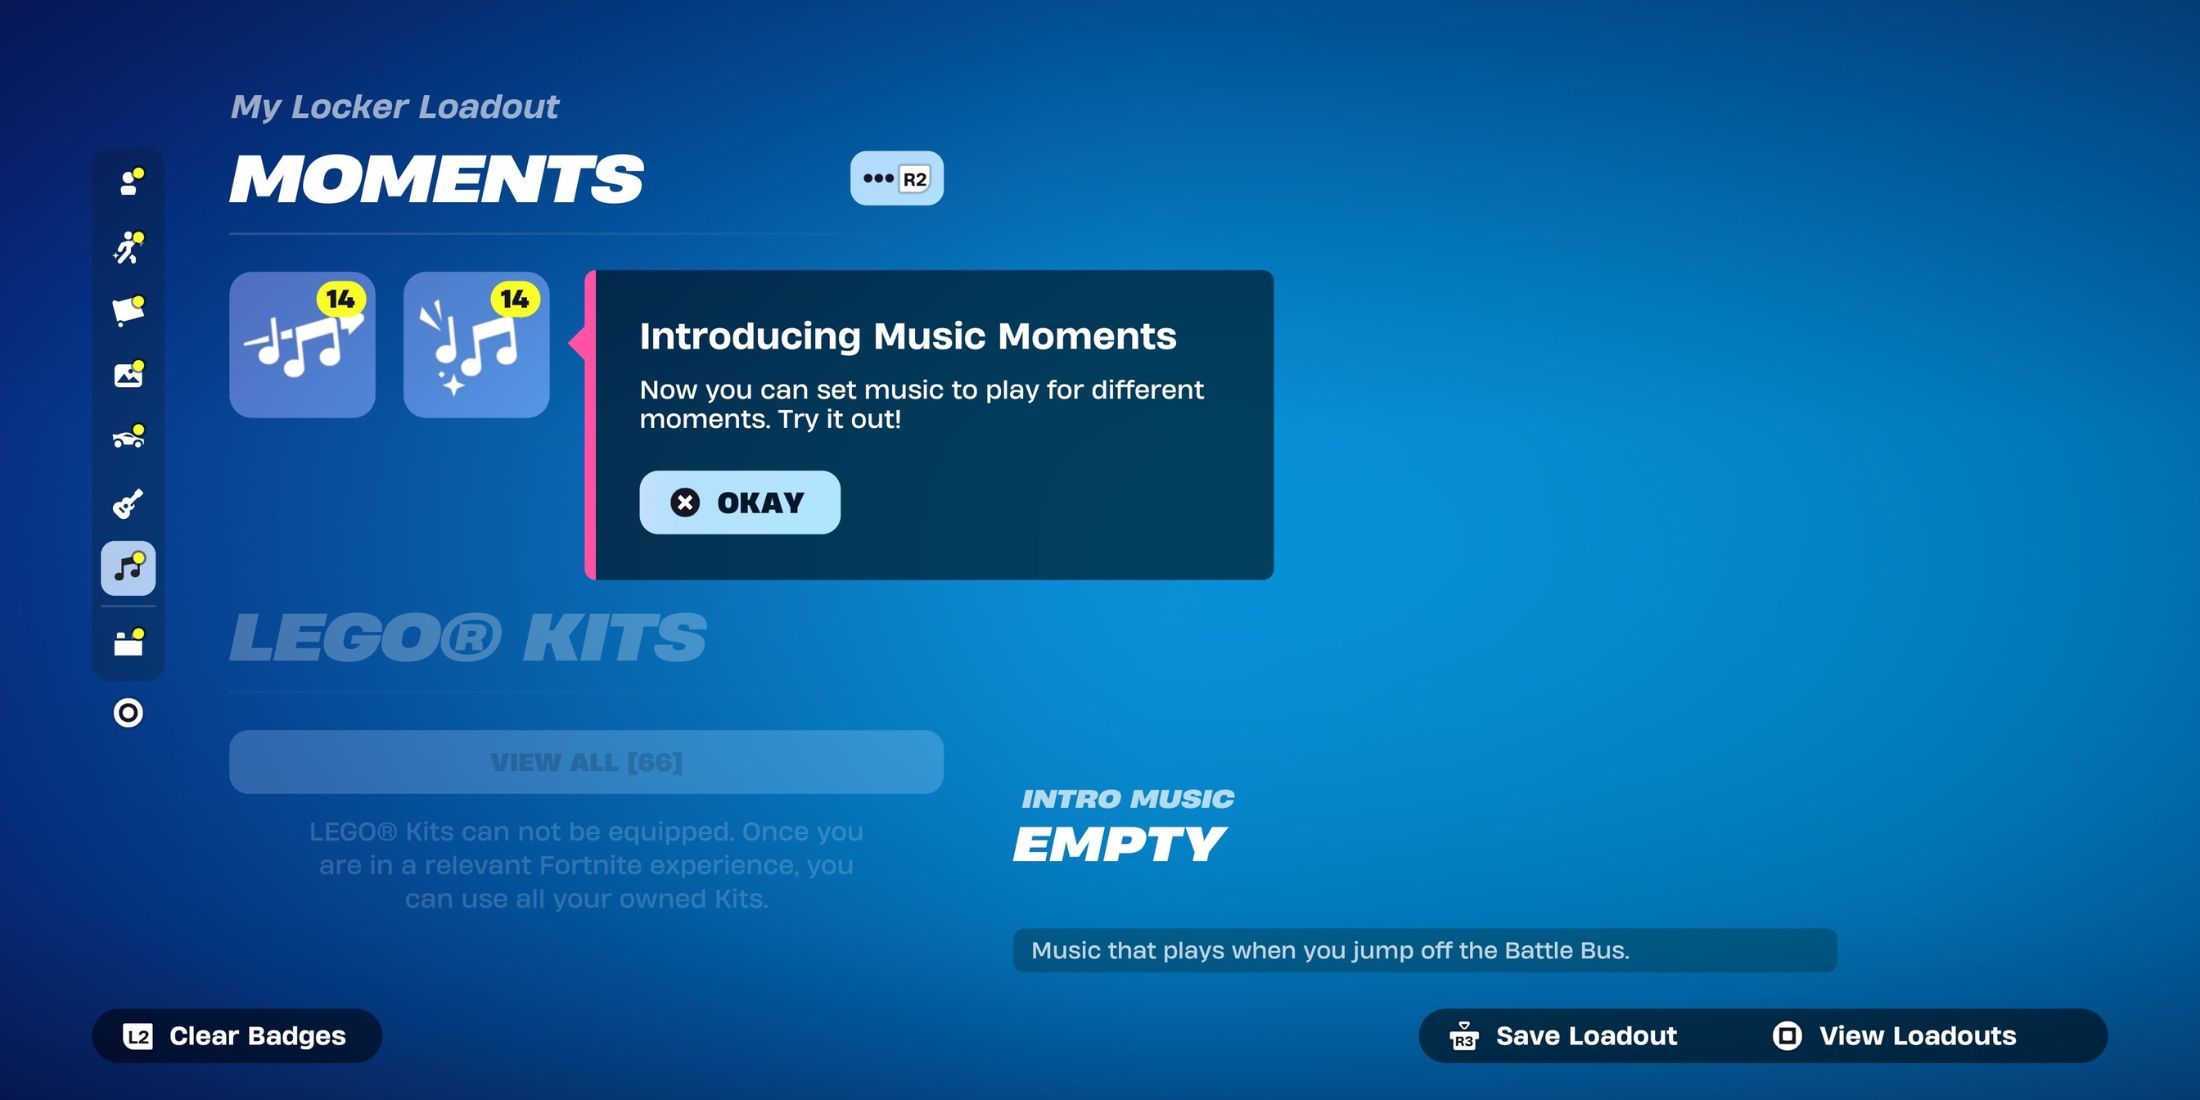
Task: Click the target/bullseye icon in sidebar
Action: coord(129,713)
